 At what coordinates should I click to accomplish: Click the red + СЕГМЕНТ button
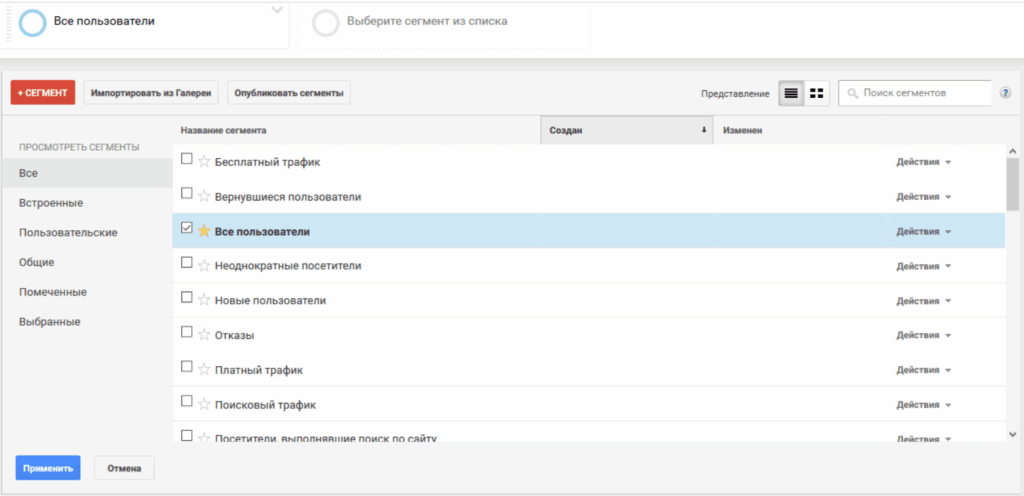point(43,93)
